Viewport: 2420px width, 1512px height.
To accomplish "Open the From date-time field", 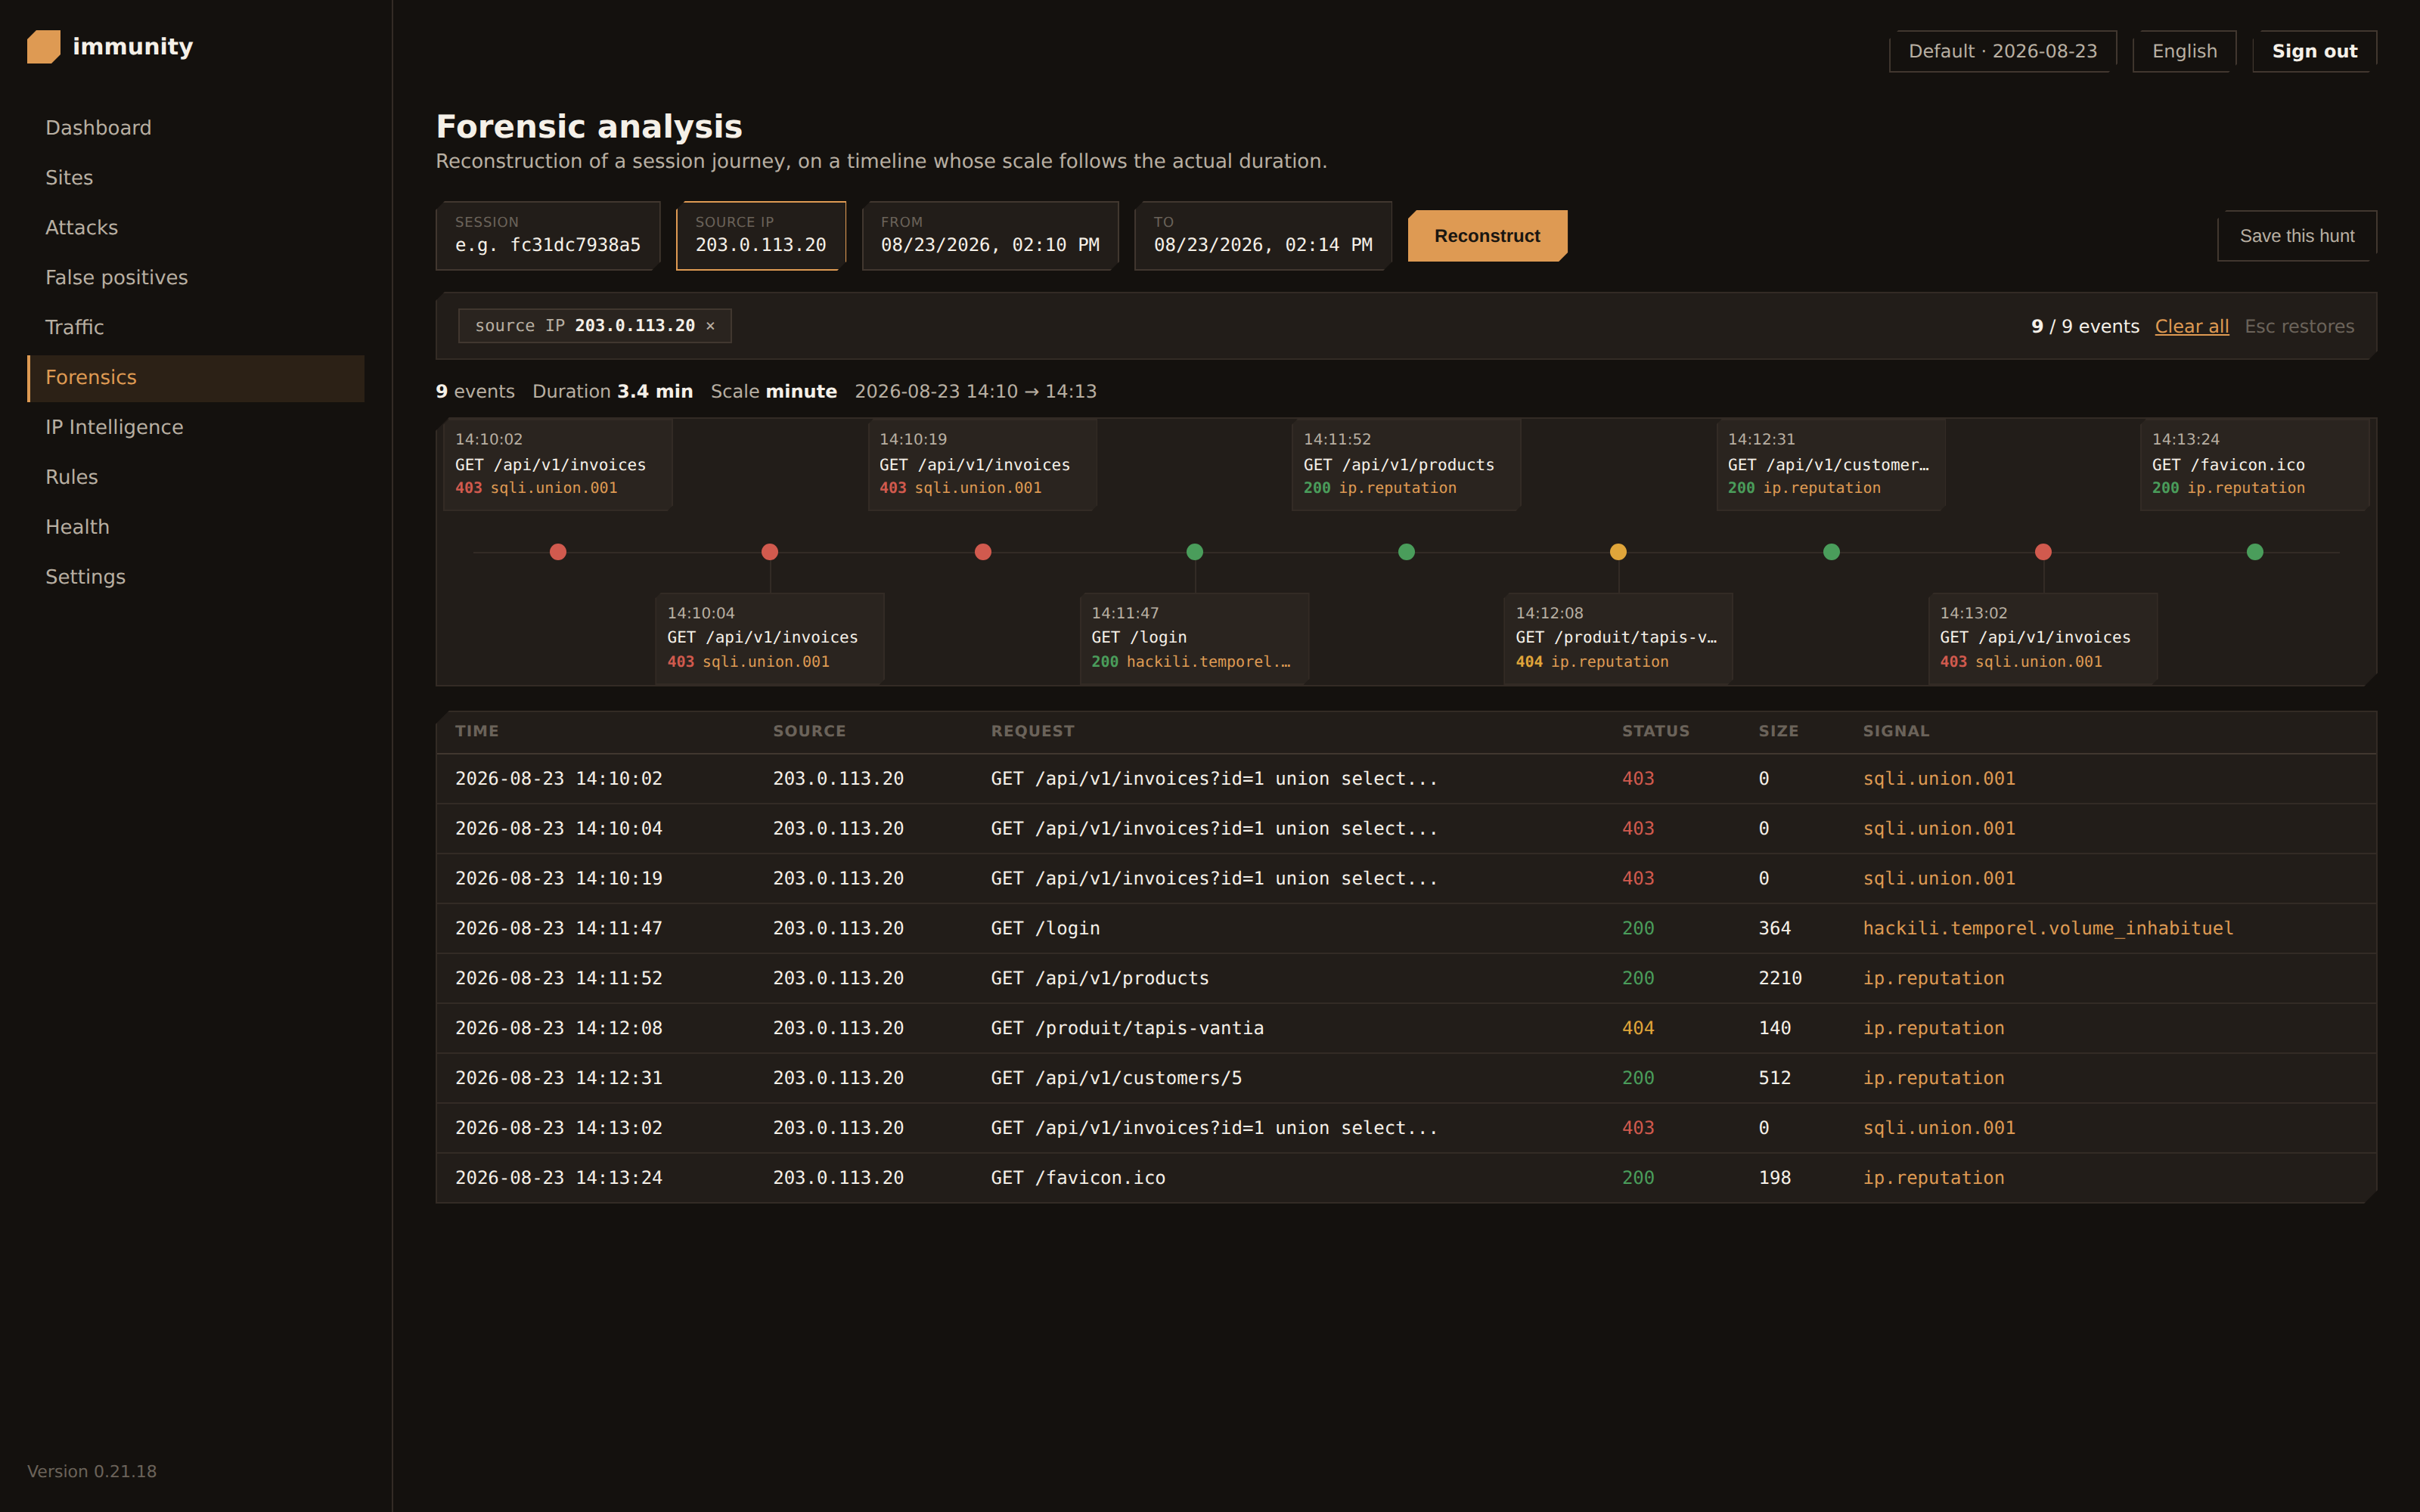I will (990, 236).
